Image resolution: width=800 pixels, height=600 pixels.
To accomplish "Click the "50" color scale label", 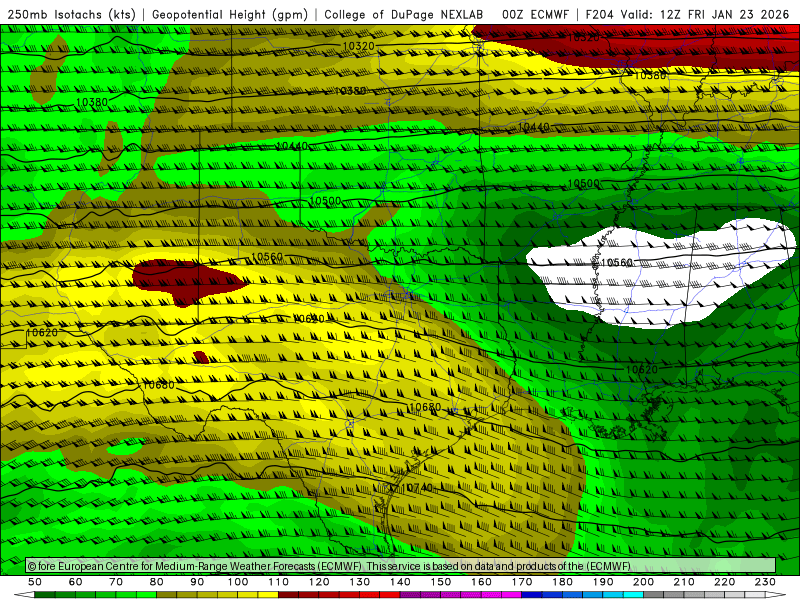I will pos(35,582).
